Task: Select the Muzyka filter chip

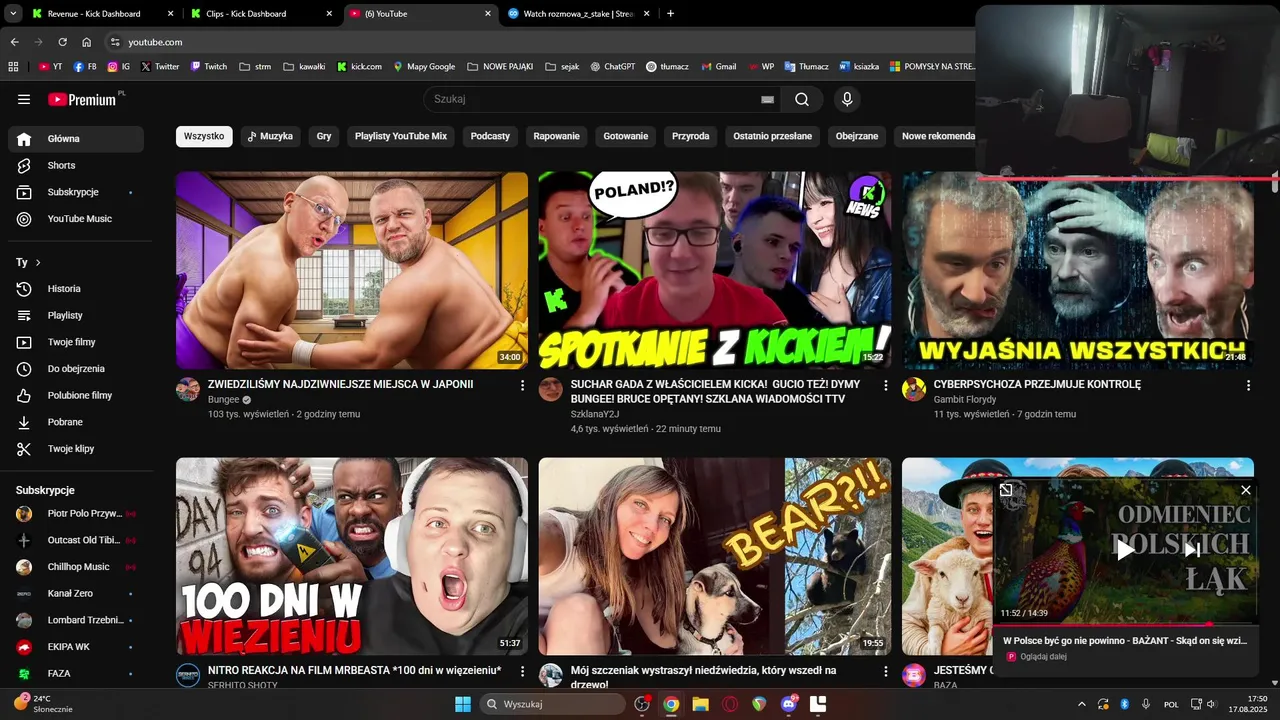Action: tap(270, 136)
